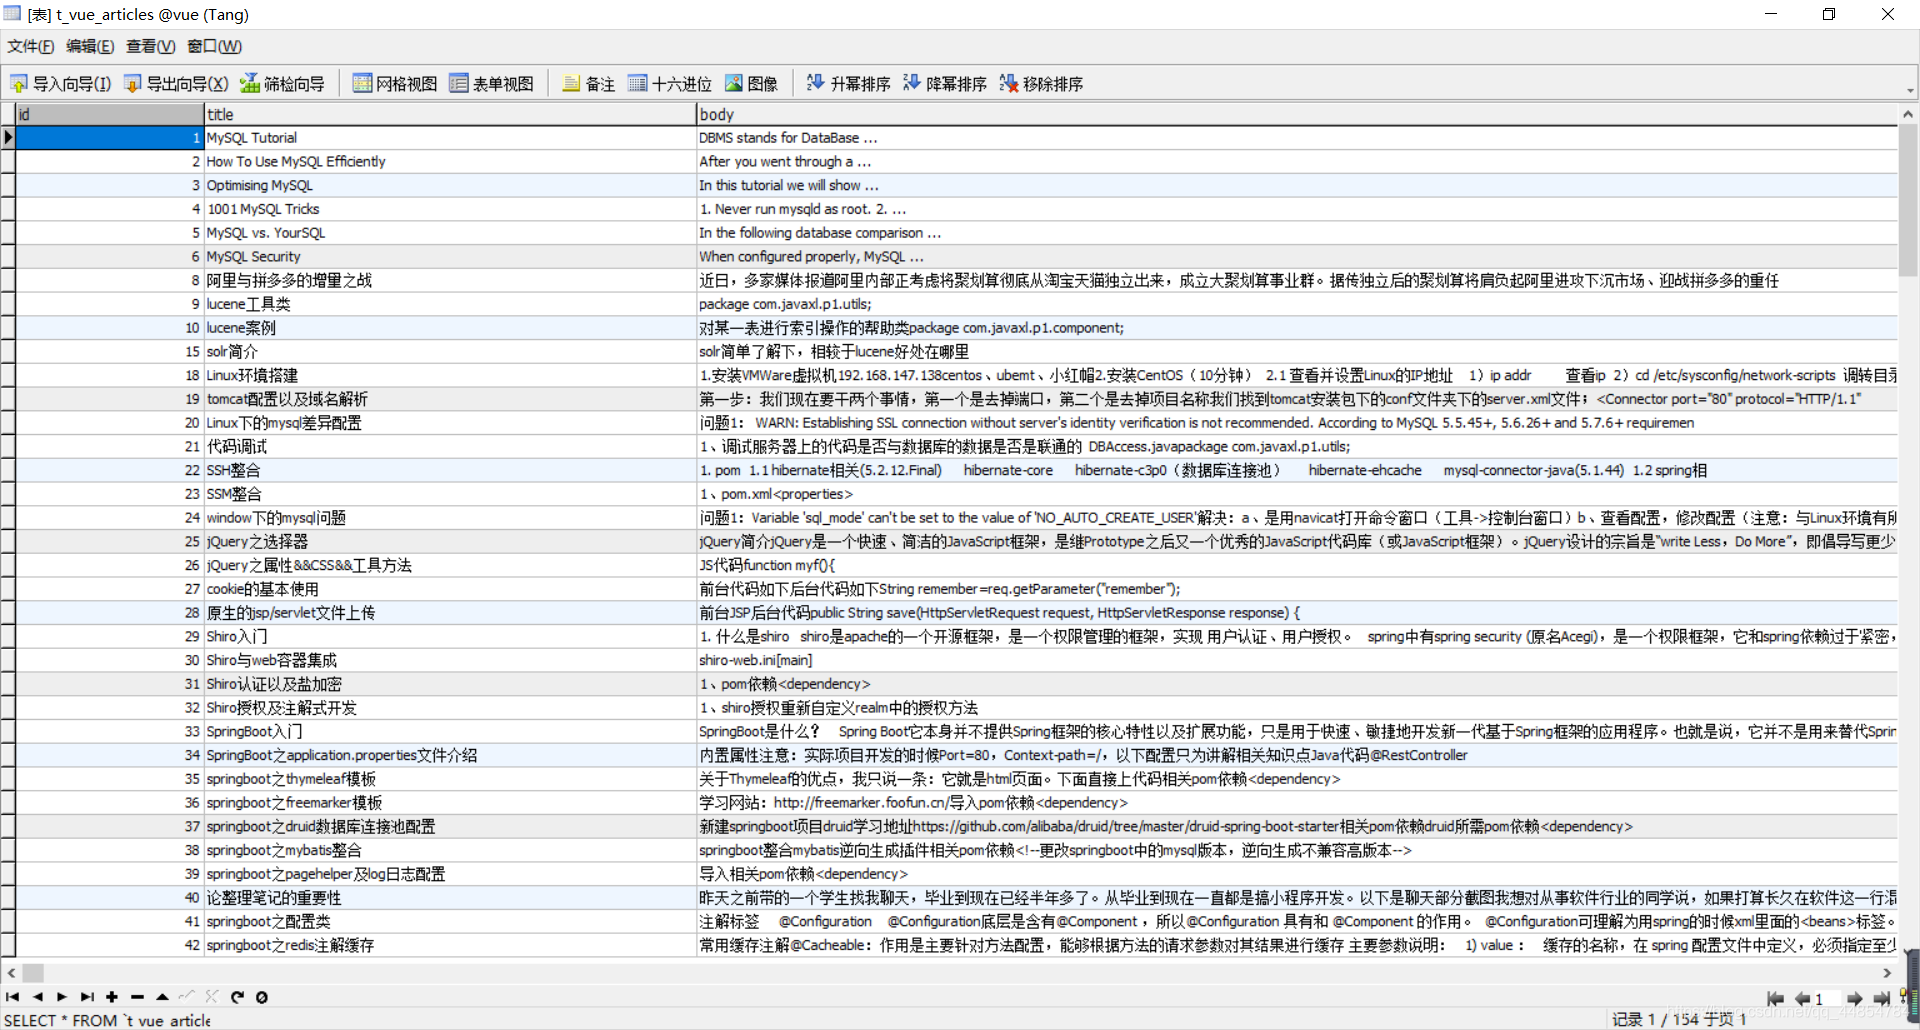The height and width of the screenshot is (1030, 1920).
Task: Open the memo (备注) viewer
Action: pos(588,84)
